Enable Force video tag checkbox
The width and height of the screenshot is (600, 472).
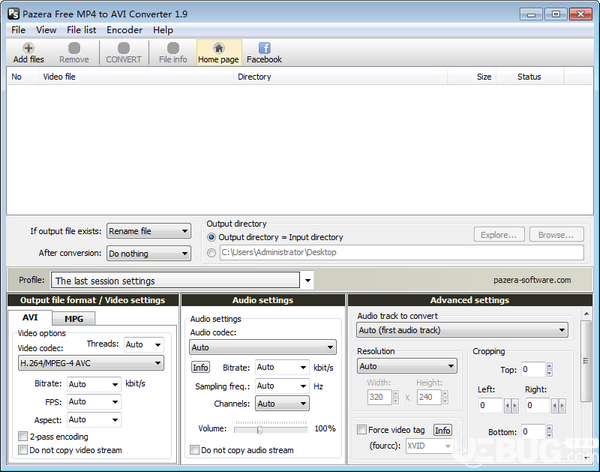pos(362,430)
